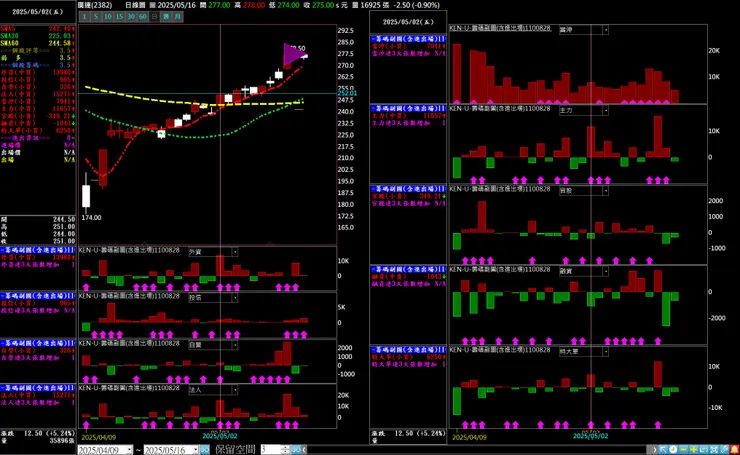
Task: Switch chart to 1-minute timeframe
Action: click(84, 17)
